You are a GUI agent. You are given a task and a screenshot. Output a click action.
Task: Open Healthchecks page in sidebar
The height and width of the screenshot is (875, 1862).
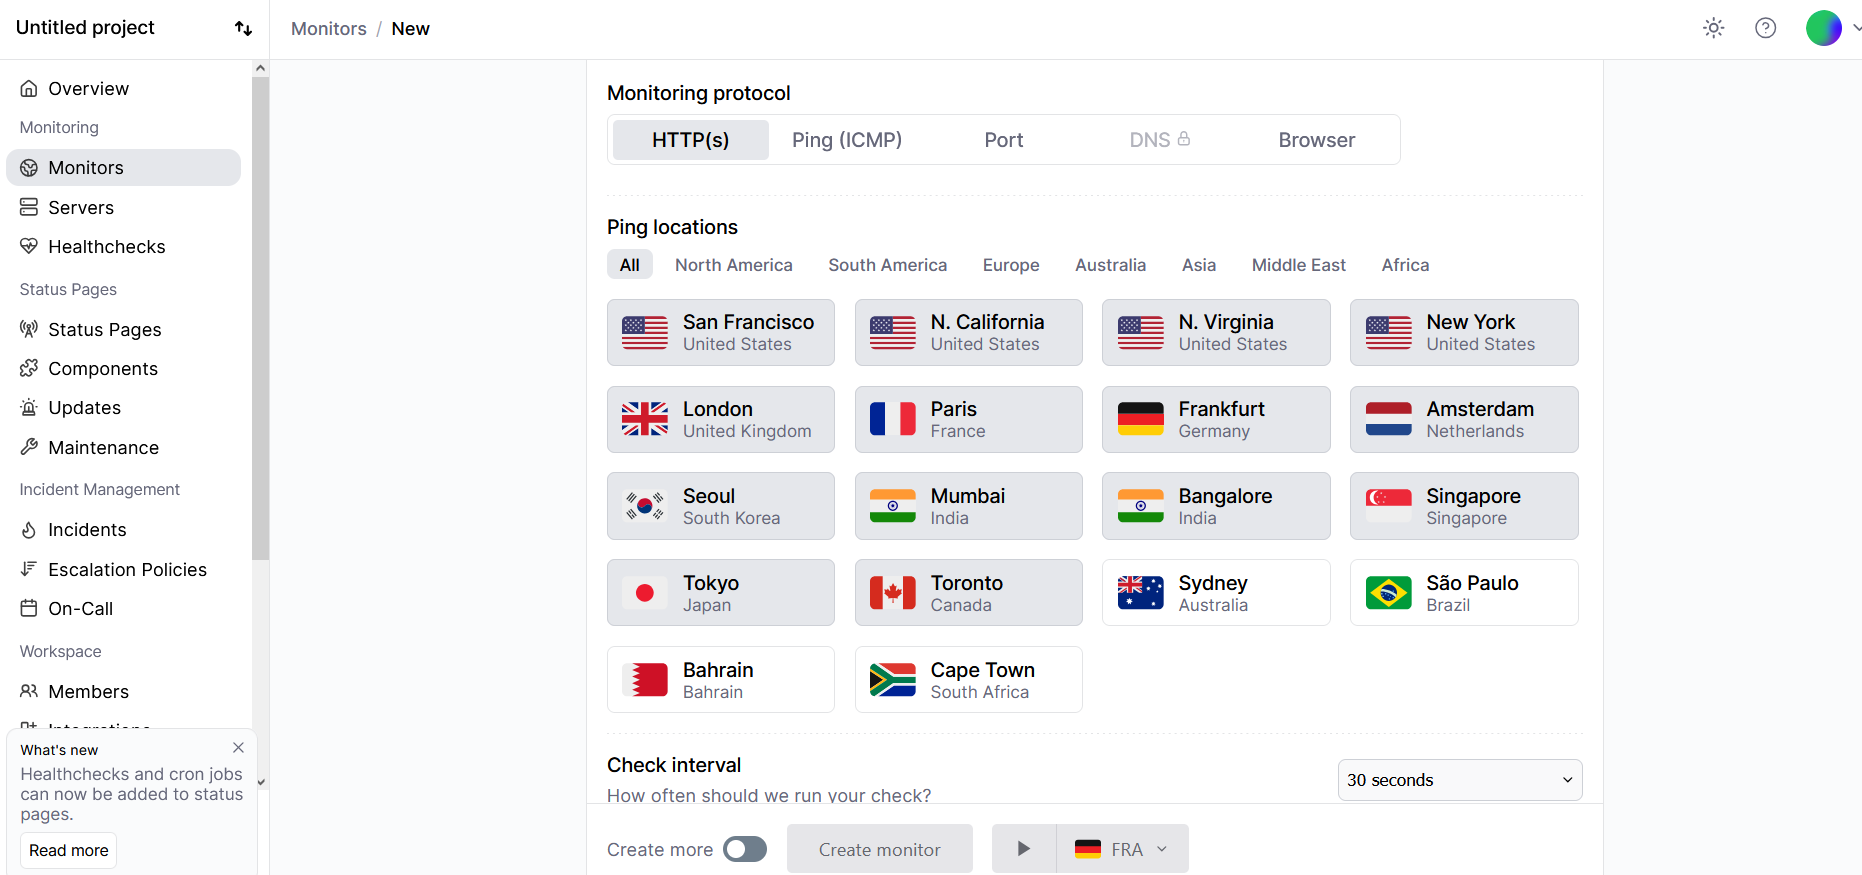(x=123, y=246)
